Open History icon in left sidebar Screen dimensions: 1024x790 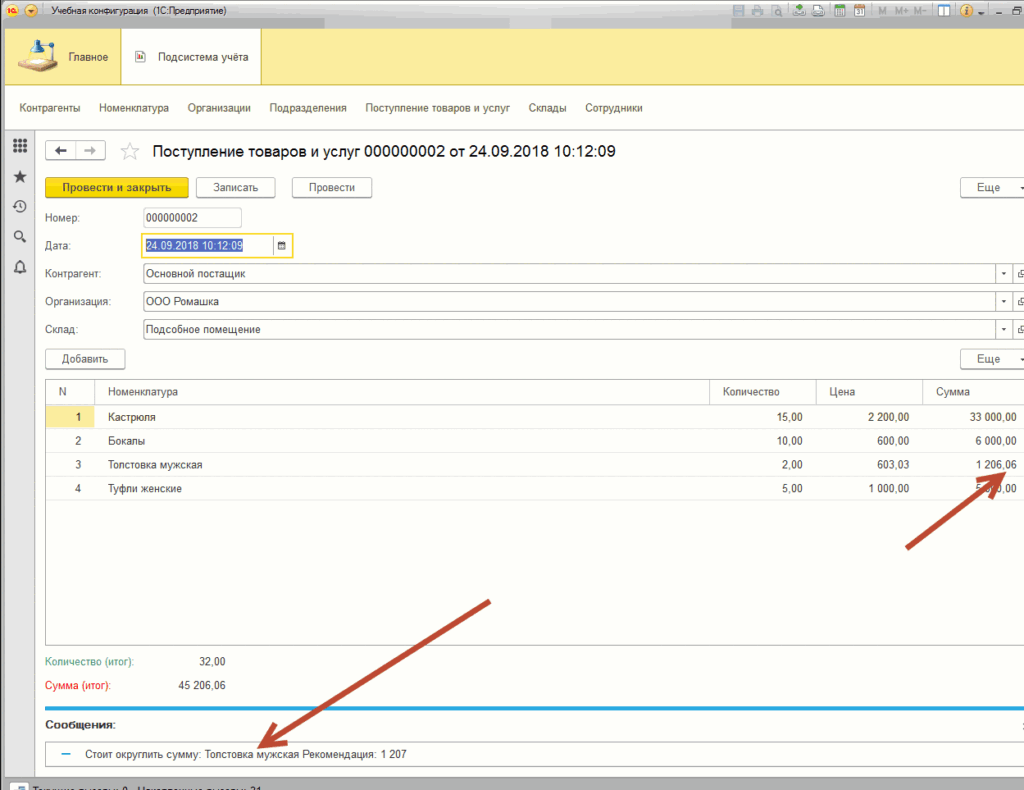19,207
